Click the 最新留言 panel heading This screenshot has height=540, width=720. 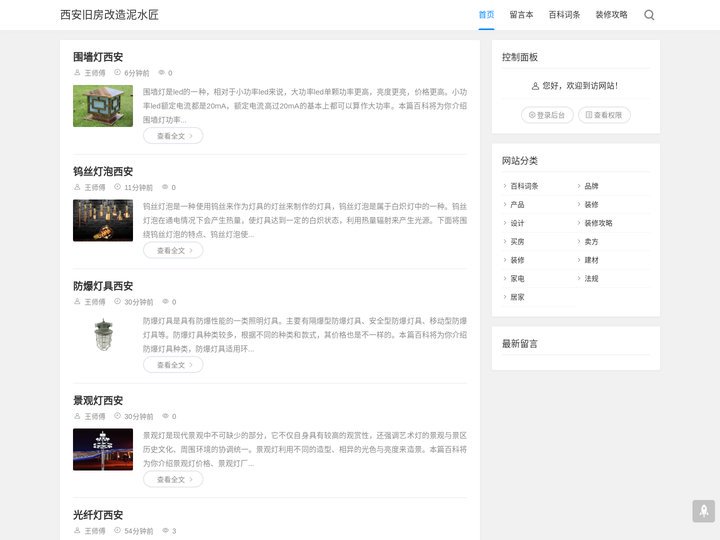[x=520, y=343]
